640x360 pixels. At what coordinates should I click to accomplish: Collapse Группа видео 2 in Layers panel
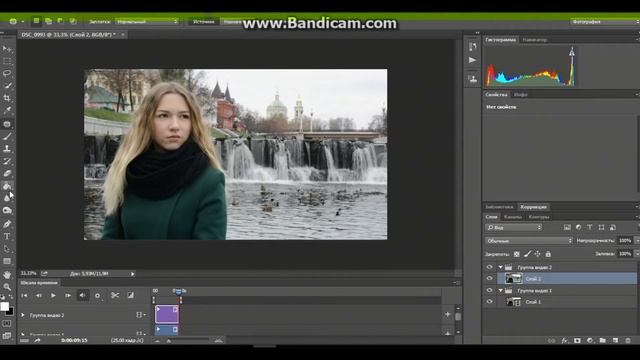(x=500, y=267)
